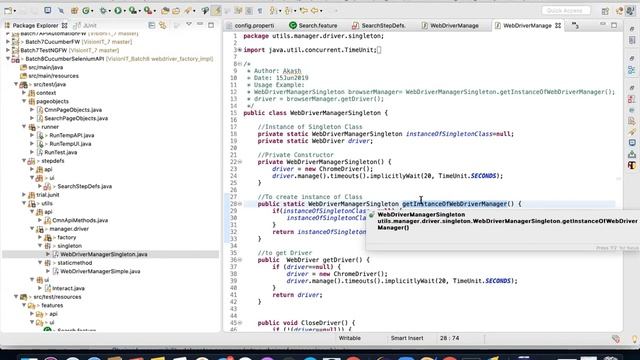
Task: Open Package Explorer View Menu triangle
Action: (x=189, y=25)
